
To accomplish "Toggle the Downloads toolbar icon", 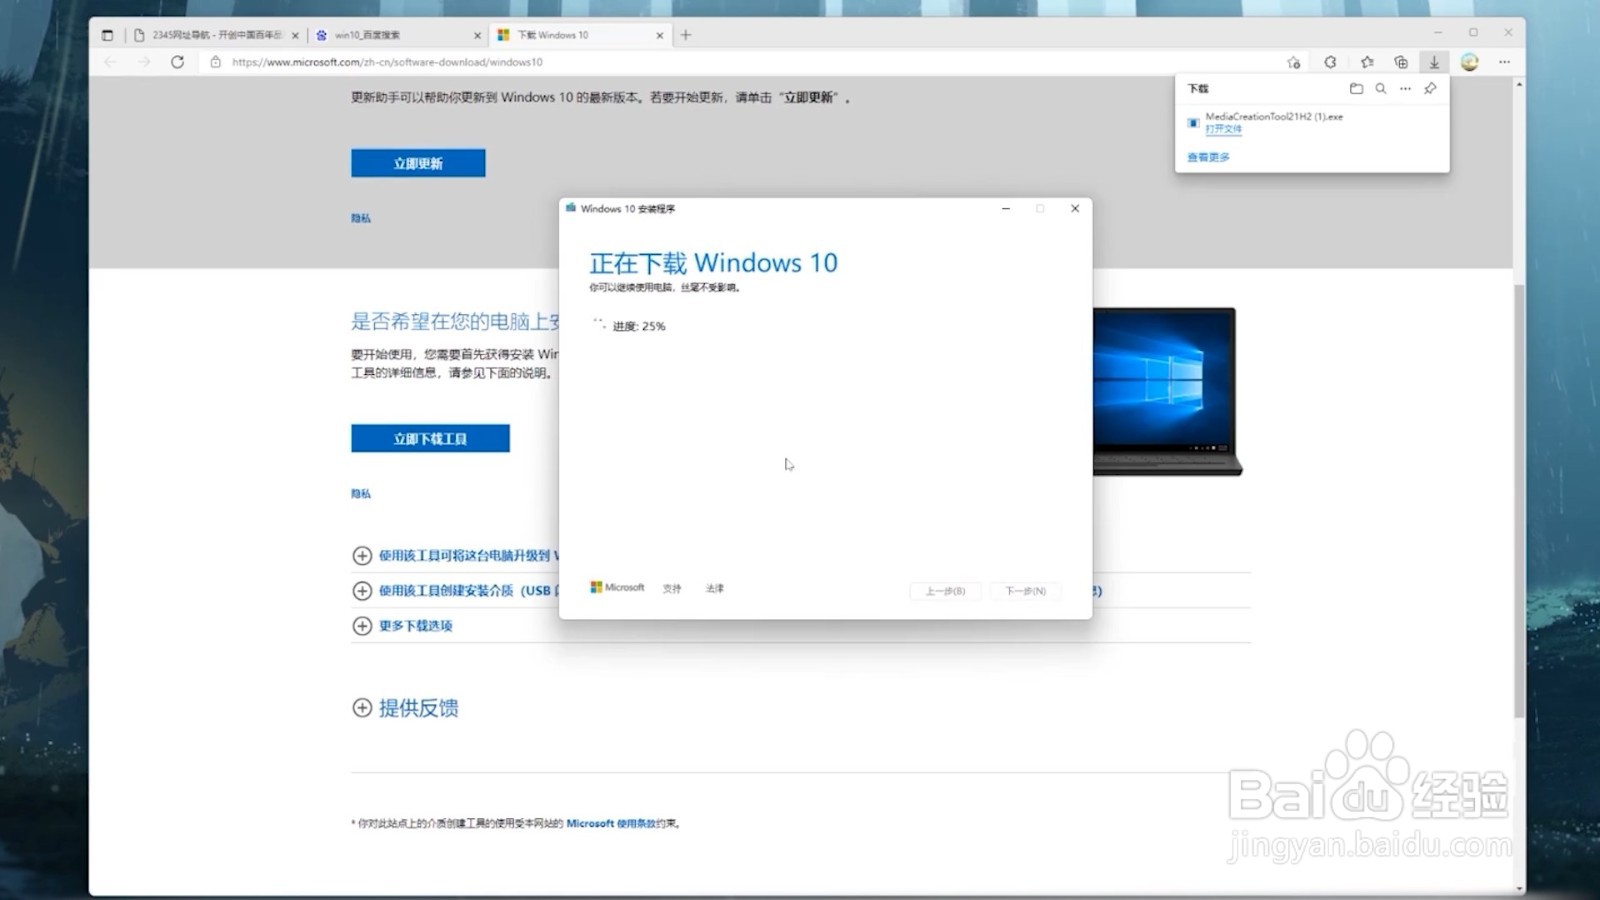I will pyautogui.click(x=1434, y=62).
